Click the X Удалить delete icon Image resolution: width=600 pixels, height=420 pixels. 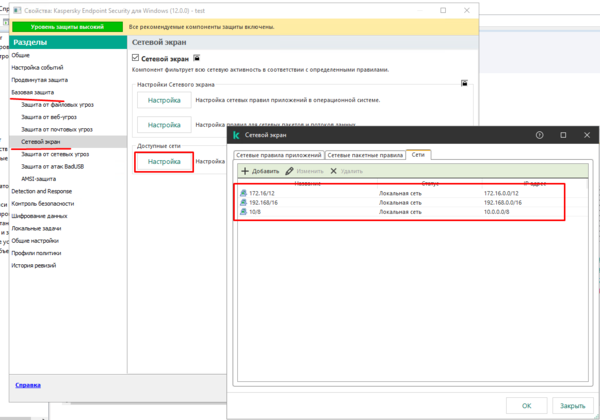[x=333, y=172]
